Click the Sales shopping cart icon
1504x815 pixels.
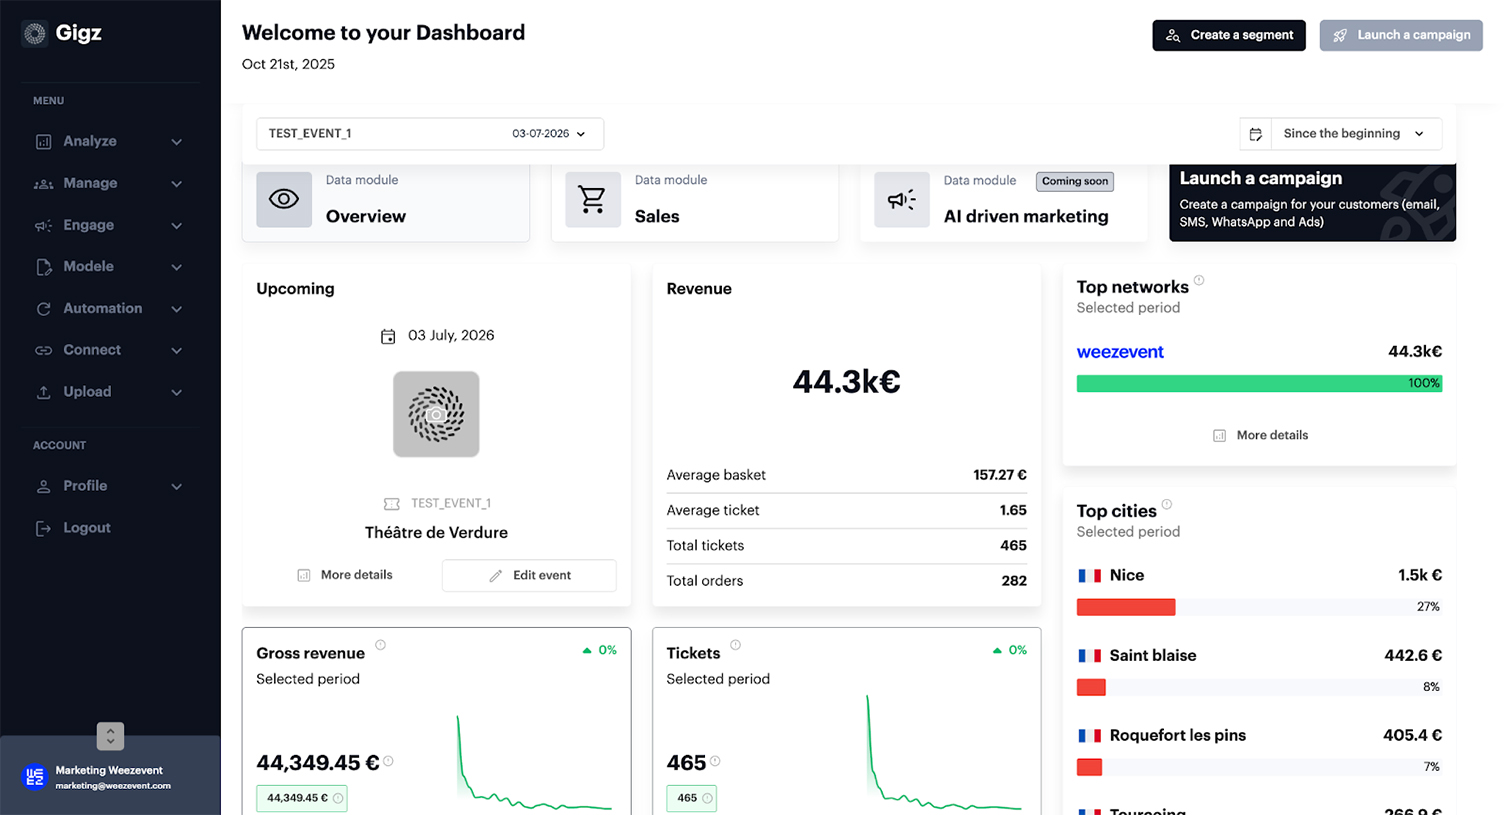(593, 199)
